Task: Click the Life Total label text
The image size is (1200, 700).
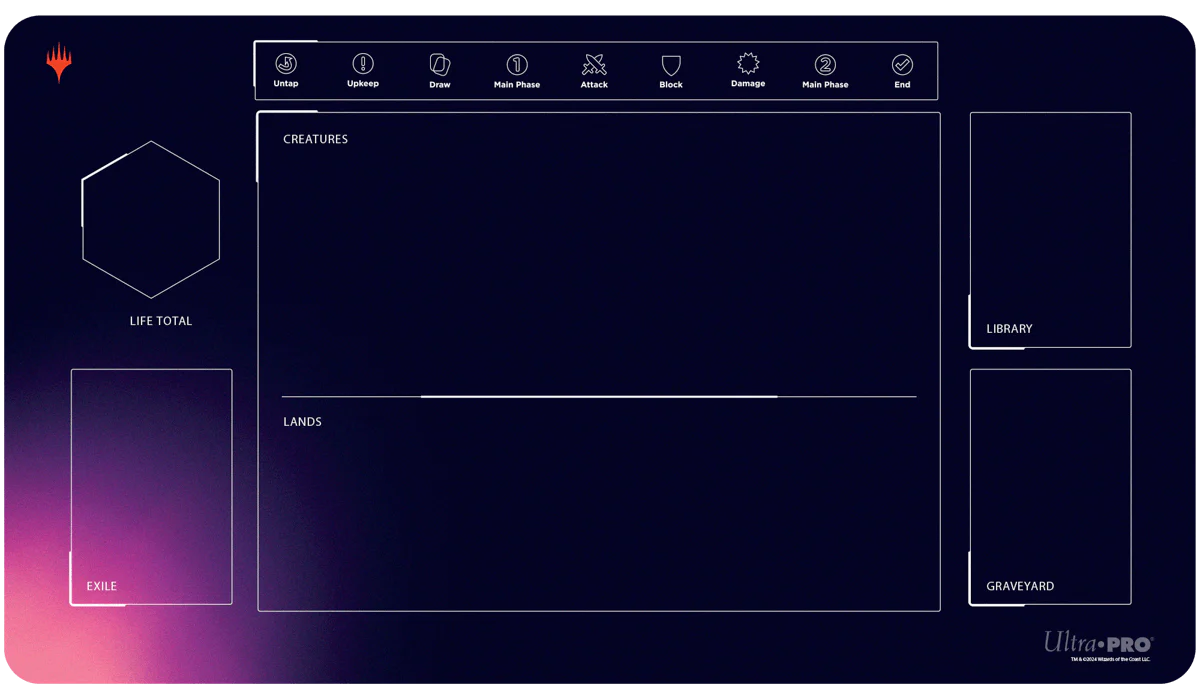Action: click(161, 321)
